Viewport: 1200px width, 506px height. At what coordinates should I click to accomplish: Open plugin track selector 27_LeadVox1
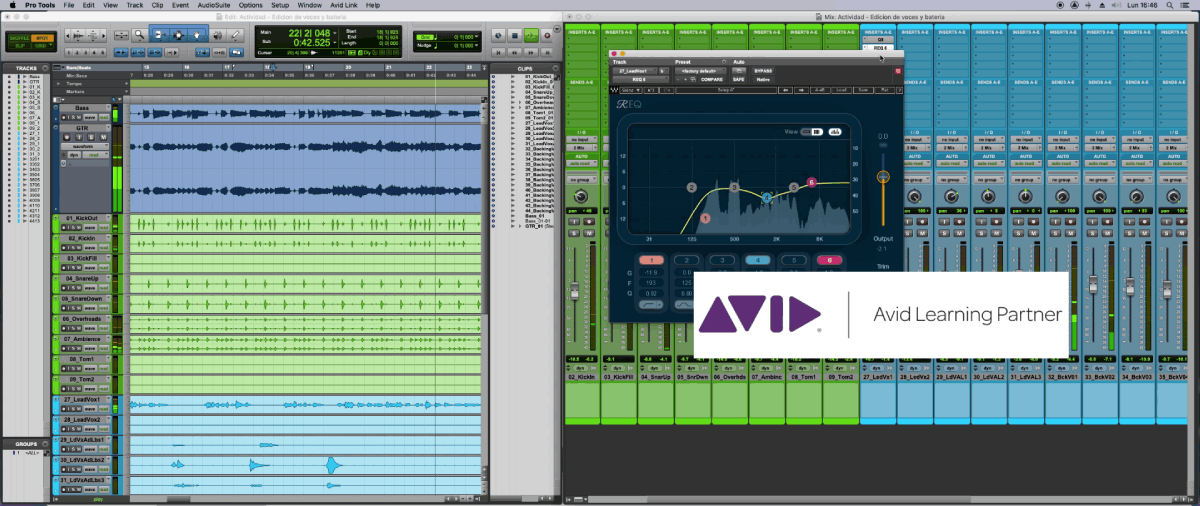[634, 71]
